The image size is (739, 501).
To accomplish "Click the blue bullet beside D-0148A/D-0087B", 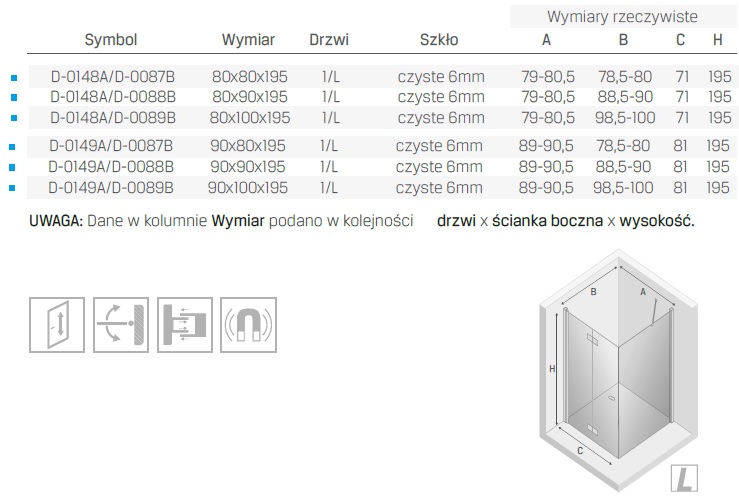I will click(13, 76).
